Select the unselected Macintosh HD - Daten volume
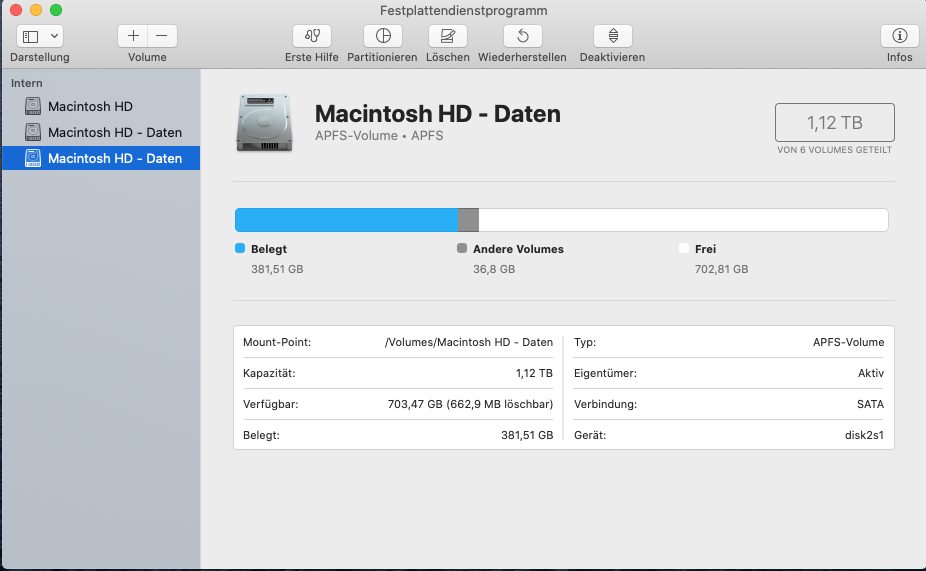 [x=114, y=132]
